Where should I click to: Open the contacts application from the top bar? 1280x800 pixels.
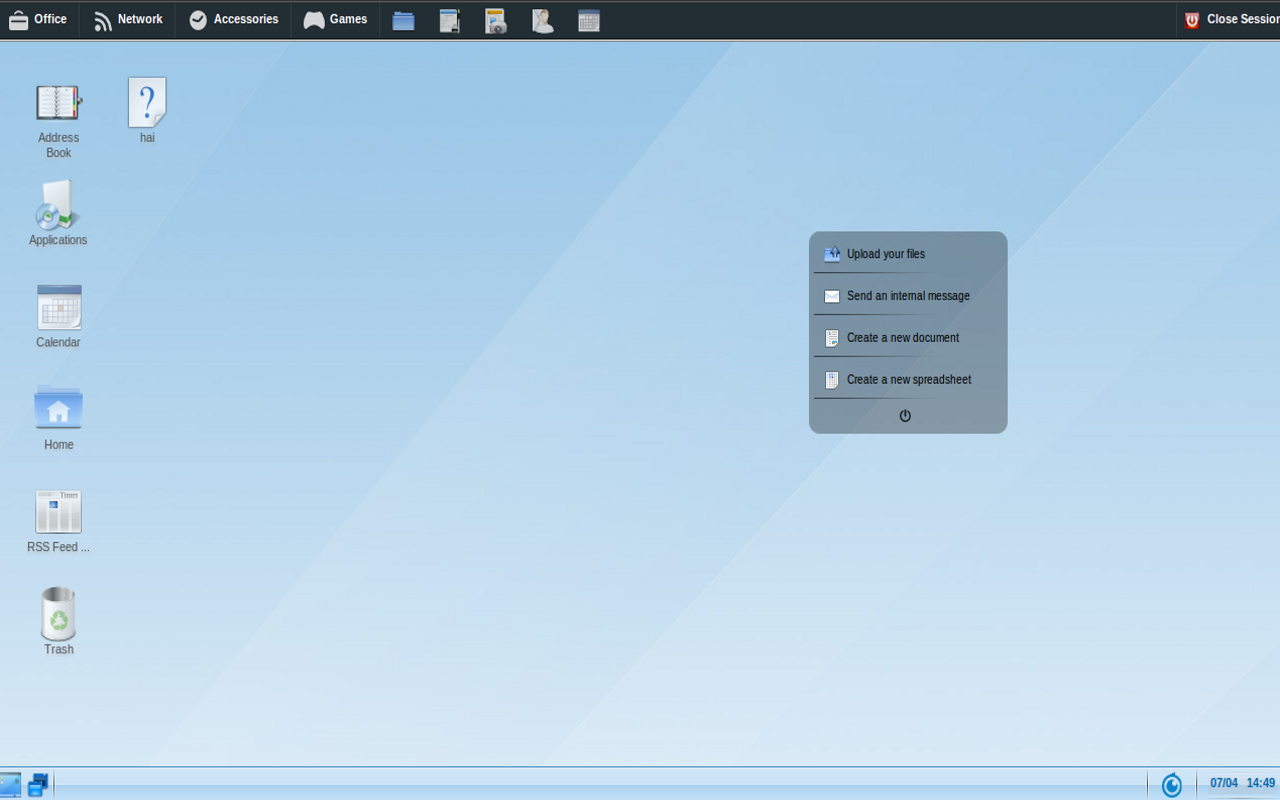(542, 20)
